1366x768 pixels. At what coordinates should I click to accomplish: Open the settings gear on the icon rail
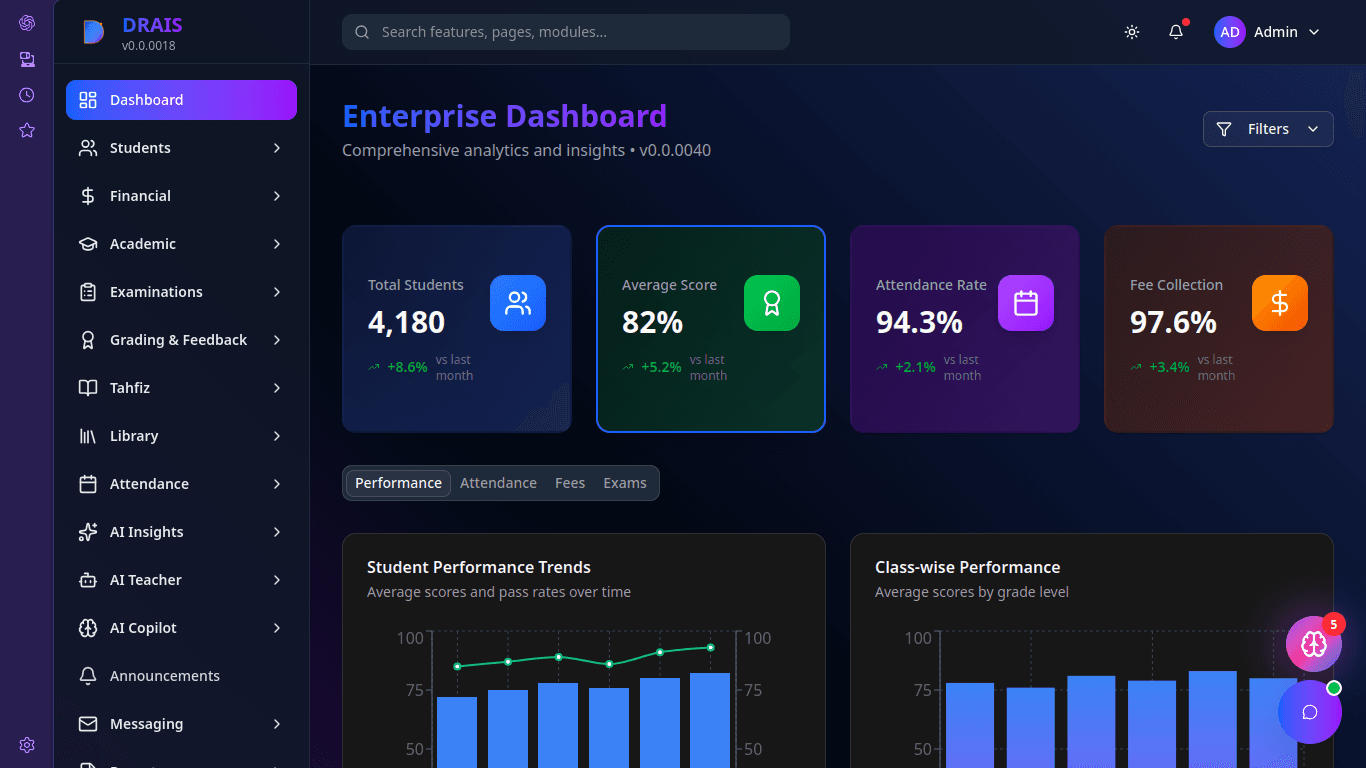tap(26, 744)
